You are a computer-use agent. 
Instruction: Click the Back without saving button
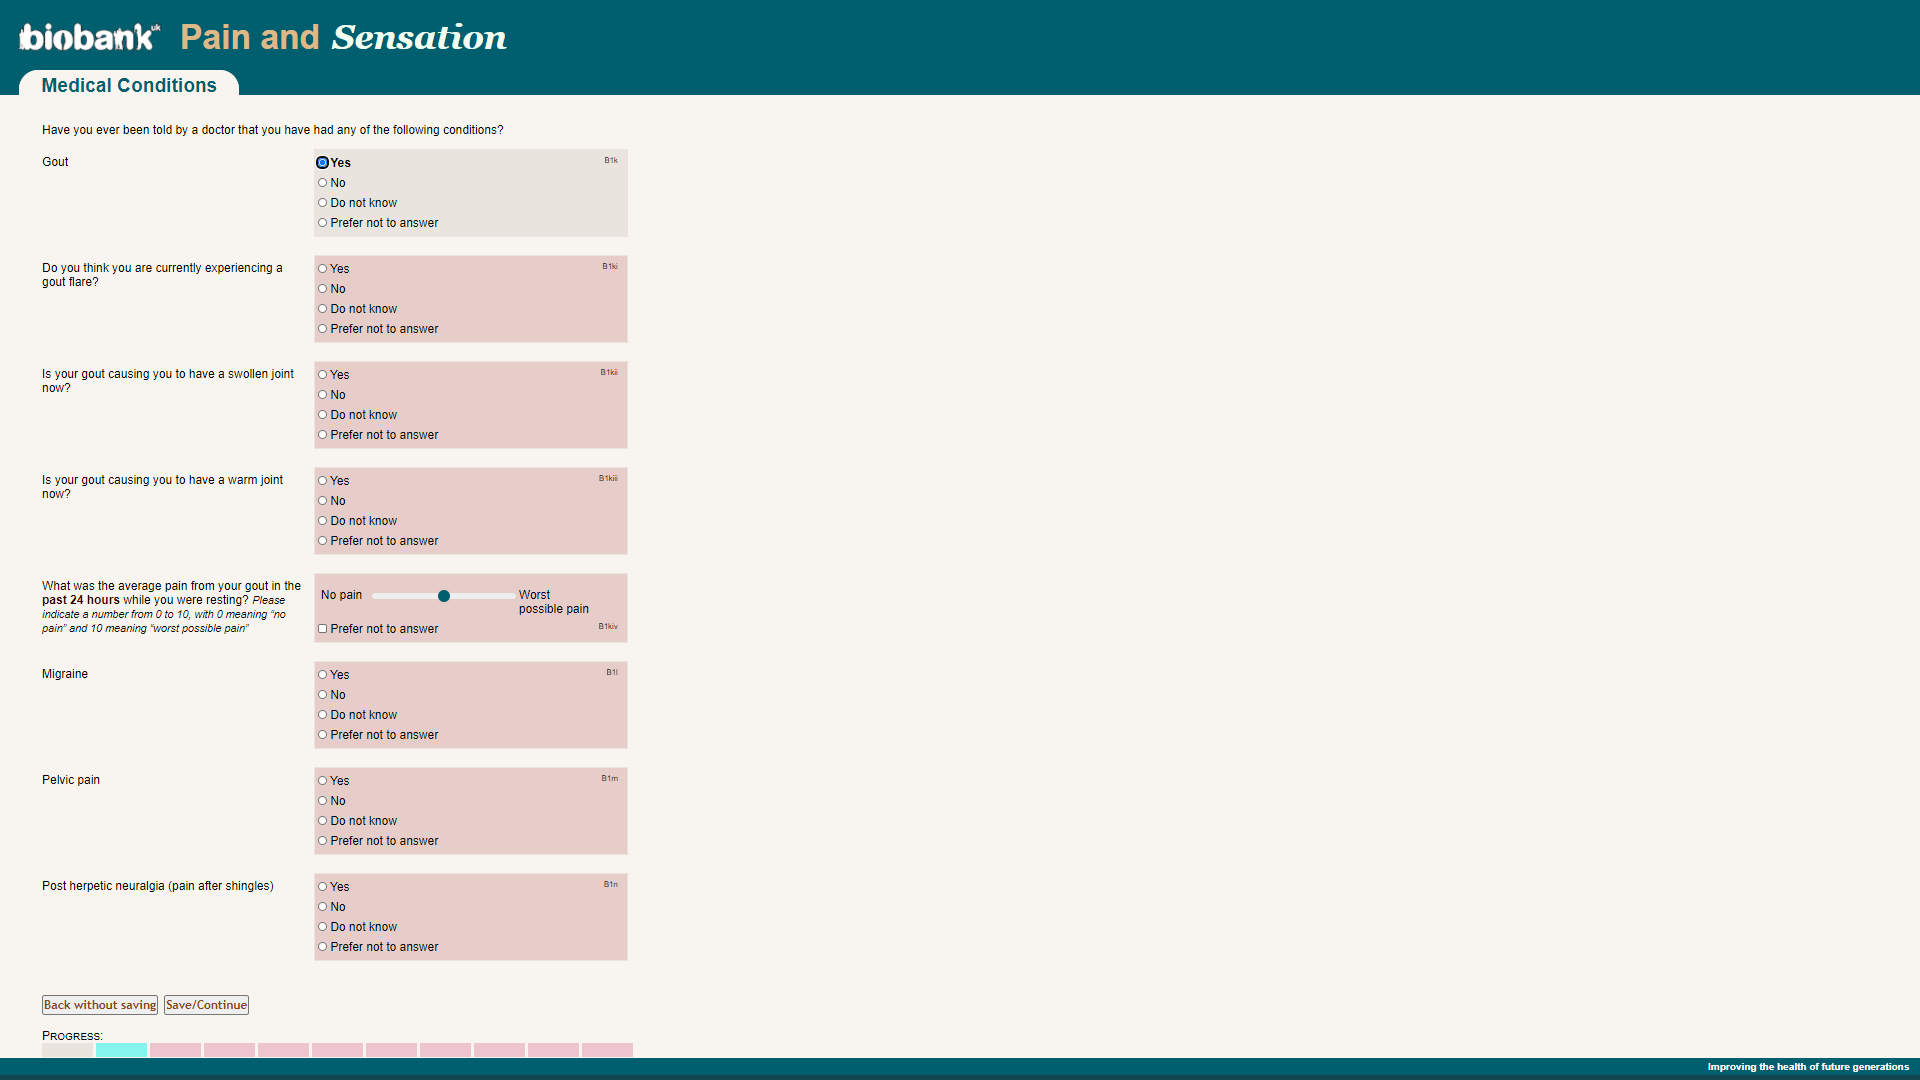pyautogui.click(x=100, y=1005)
